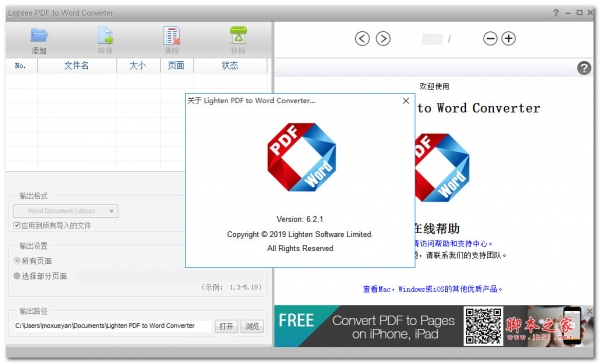Click the 添加 (Add) folder icon
The height and width of the screenshot is (364, 600).
coord(39,35)
